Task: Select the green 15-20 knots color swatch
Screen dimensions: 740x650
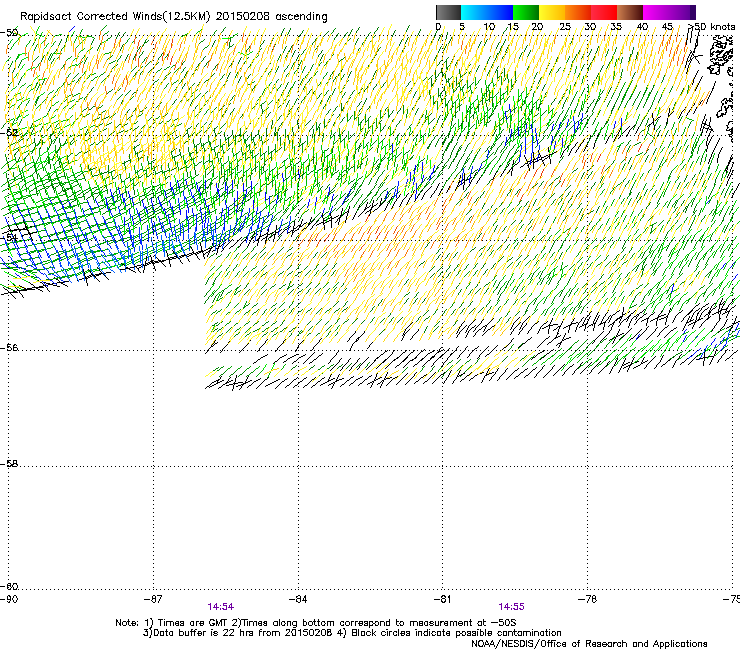Action: point(526,12)
